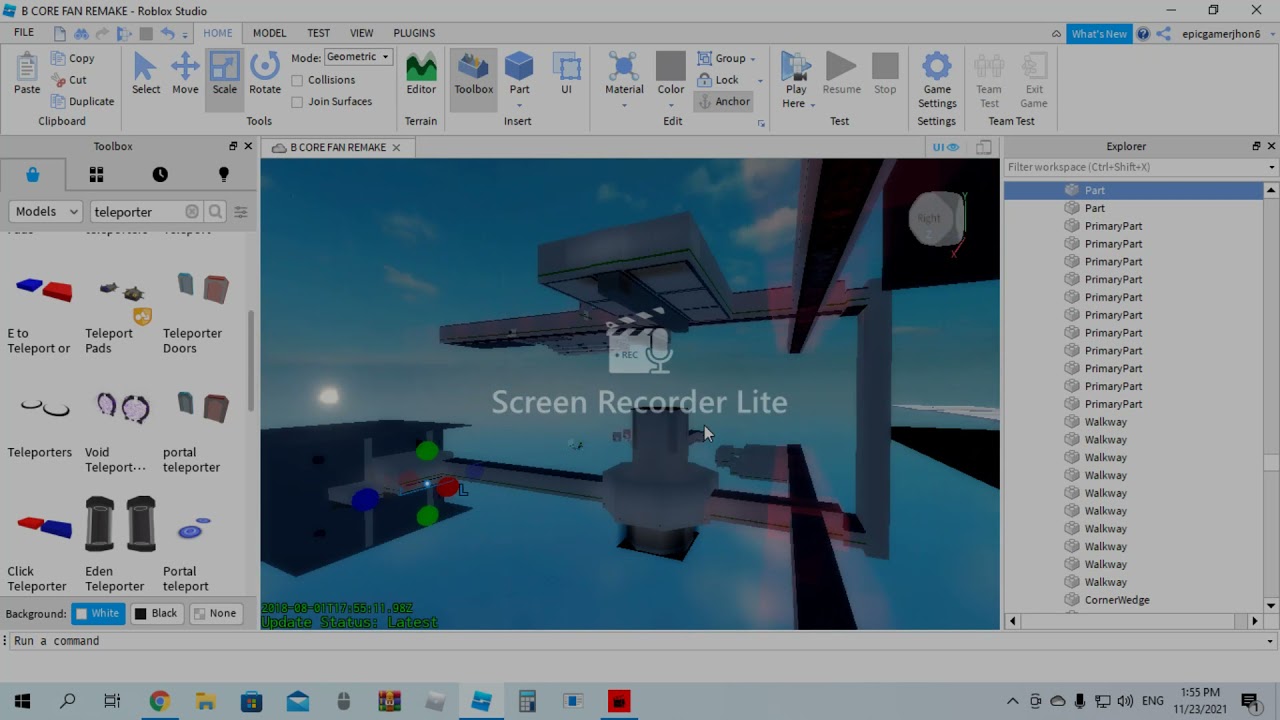1280x720 pixels.
Task: Pick the Teleport Pads model thumbnail
Action: (124, 292)
